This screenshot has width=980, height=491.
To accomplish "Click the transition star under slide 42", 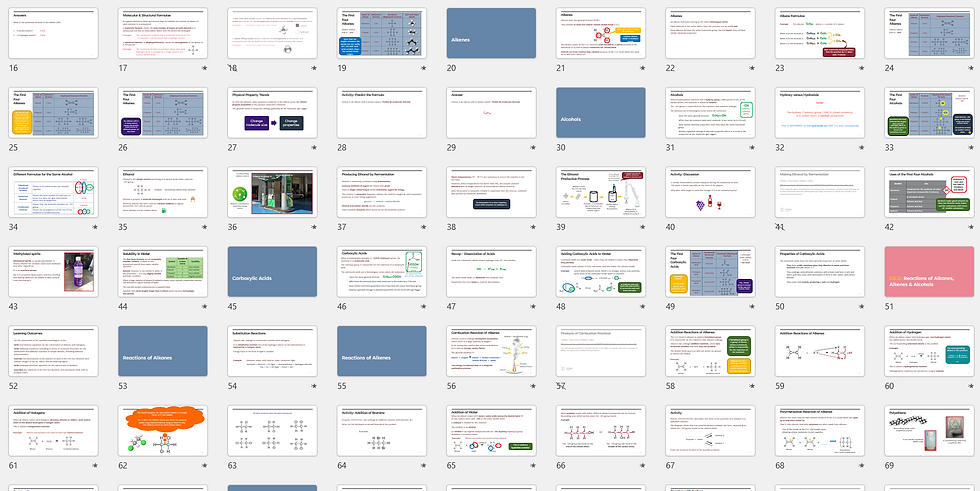I will [971, 227].
